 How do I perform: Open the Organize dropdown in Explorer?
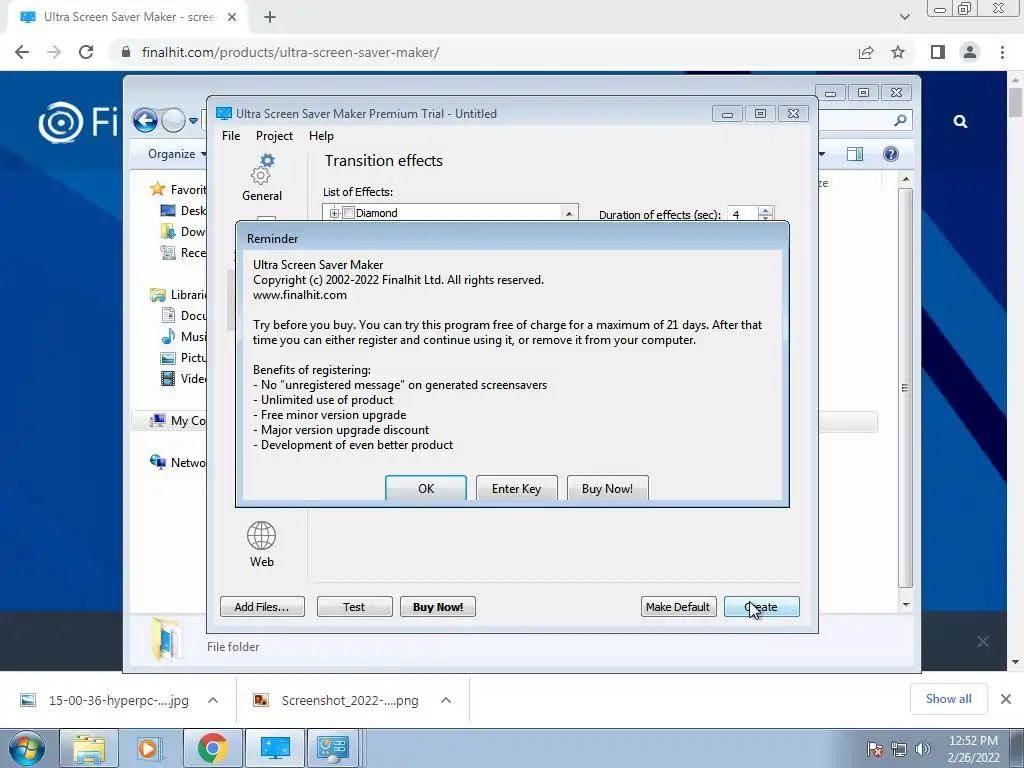pyautogui.click(x=176, y=154)
